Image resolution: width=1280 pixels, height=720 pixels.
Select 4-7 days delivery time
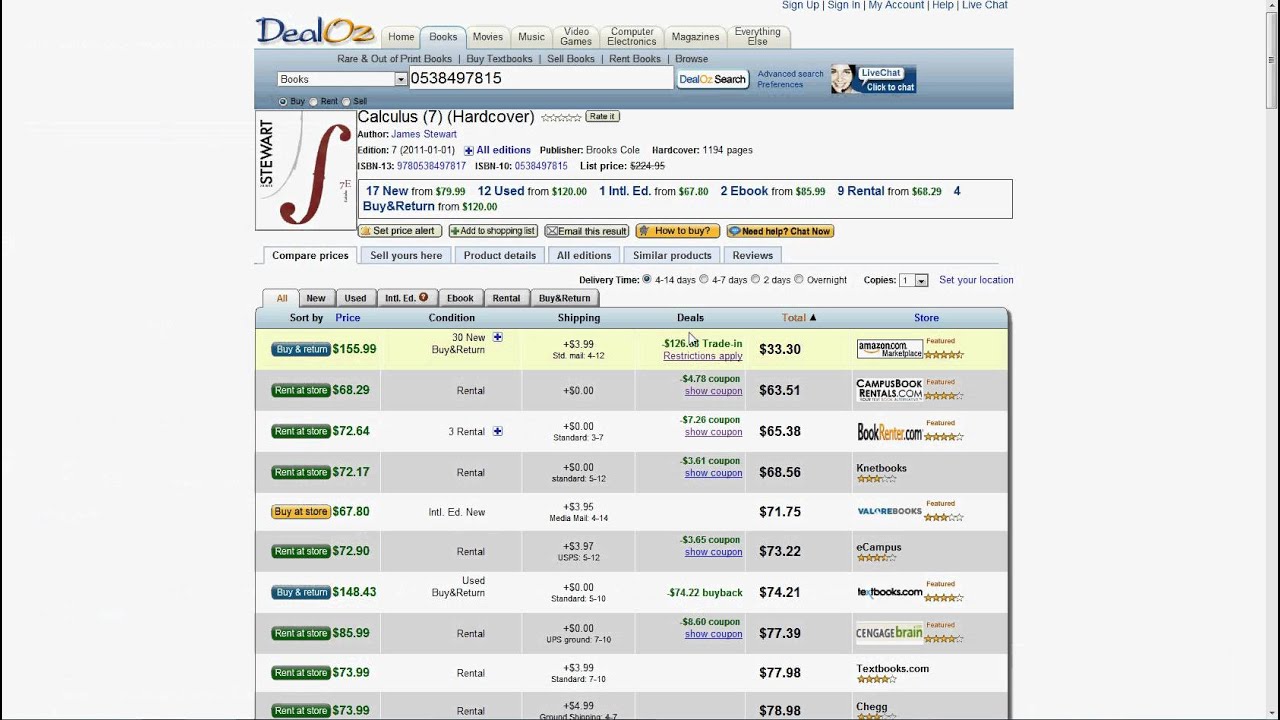tap(704, 280)
